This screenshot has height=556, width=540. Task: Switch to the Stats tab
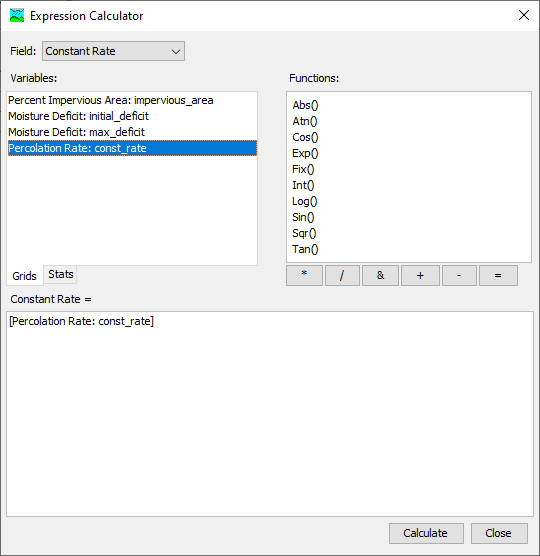click(x=61, y=274)
